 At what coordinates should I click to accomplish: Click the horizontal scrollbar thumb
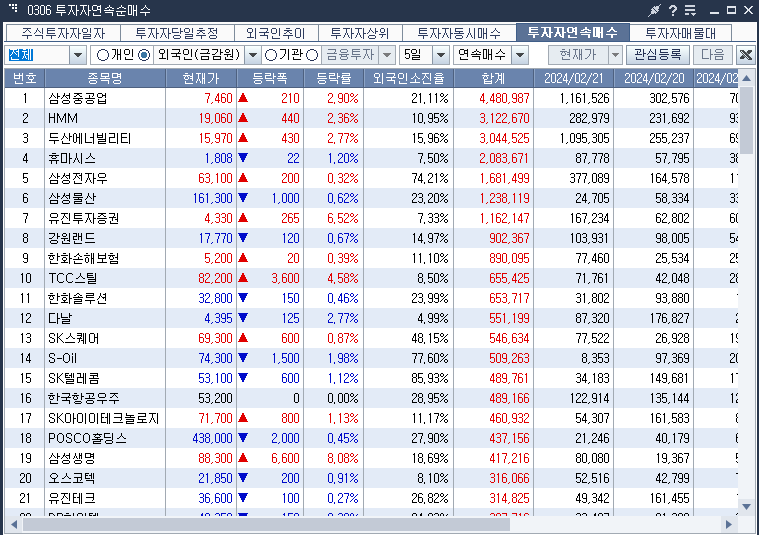(x=266, y=524)
